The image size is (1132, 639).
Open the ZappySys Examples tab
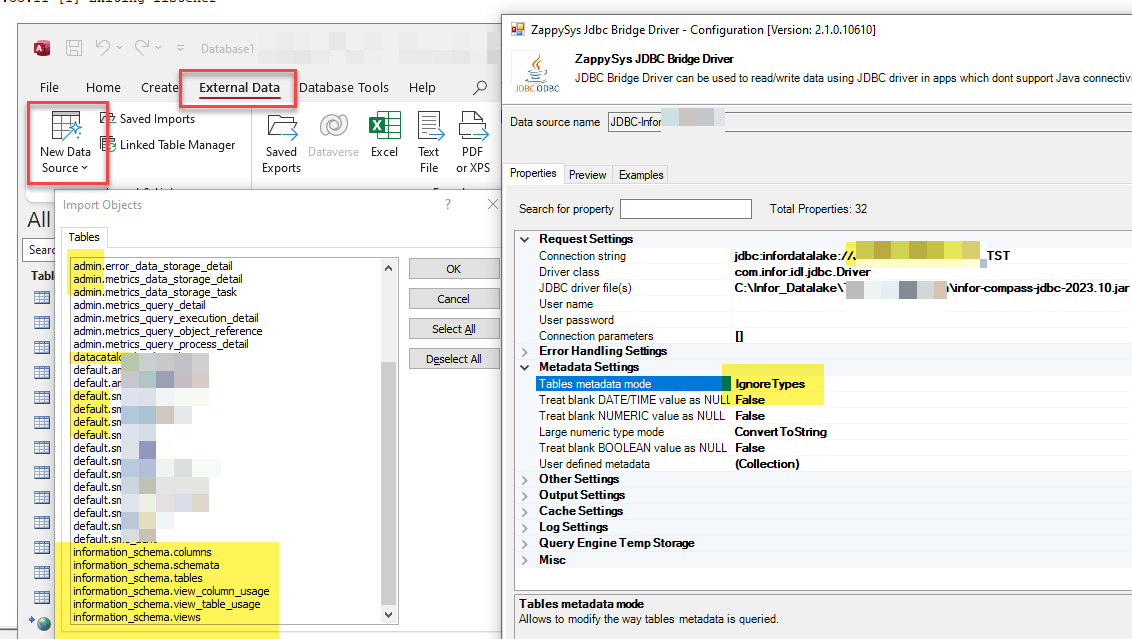641,175
